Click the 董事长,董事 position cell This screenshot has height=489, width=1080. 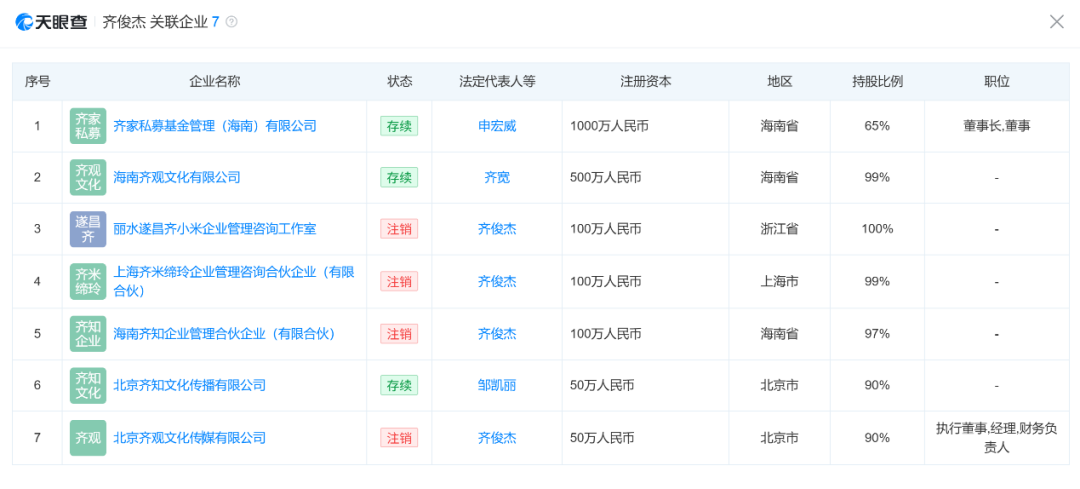pyautogui.click(x=997, y=126)
